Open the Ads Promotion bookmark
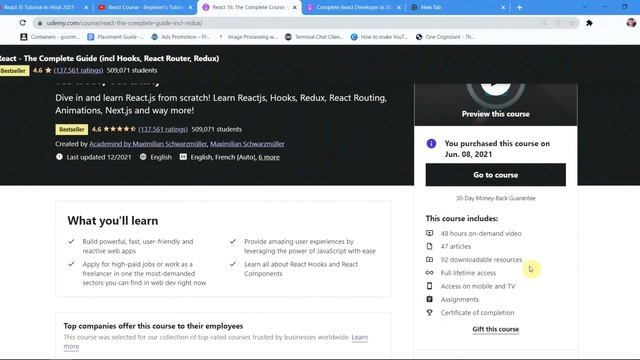The height and width of the screenshot is (360, 640). [x=181, y=37]
